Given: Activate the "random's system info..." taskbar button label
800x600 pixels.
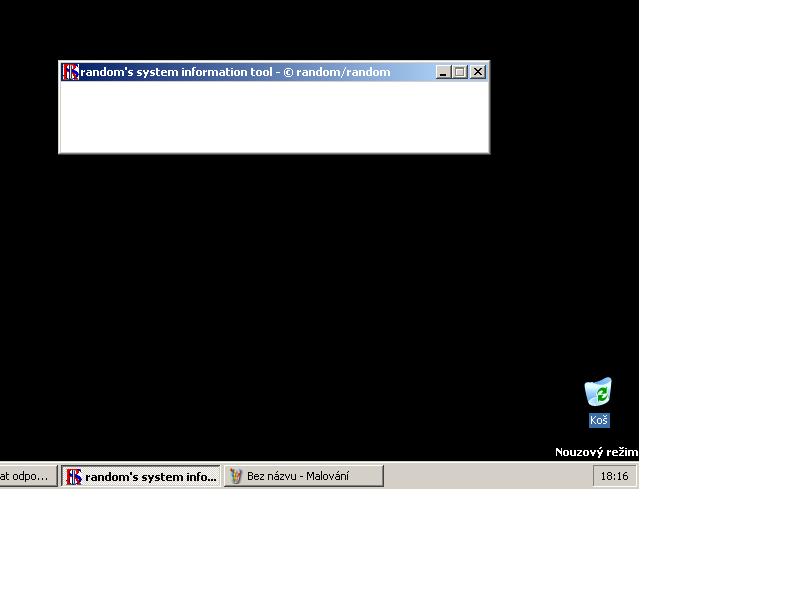Looking at the screenshot, I should (150, 477).
